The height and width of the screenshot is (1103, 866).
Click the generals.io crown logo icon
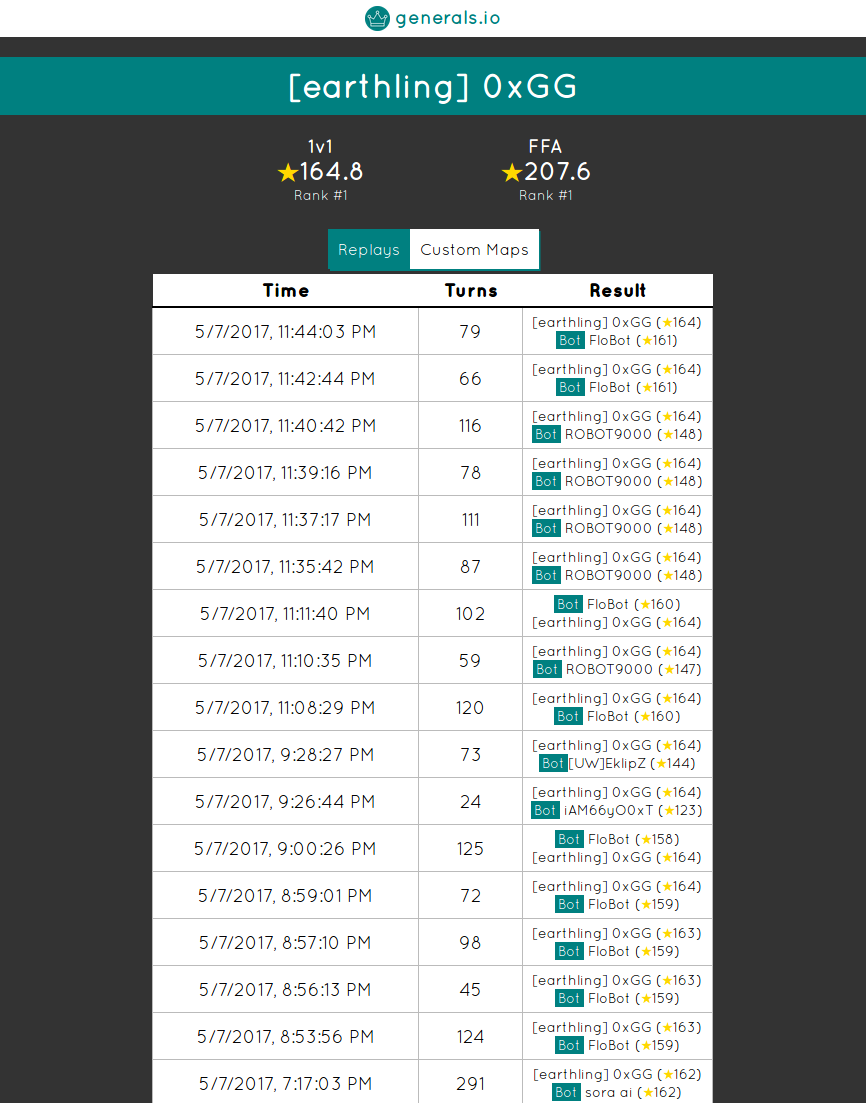[x=377, y=18]
